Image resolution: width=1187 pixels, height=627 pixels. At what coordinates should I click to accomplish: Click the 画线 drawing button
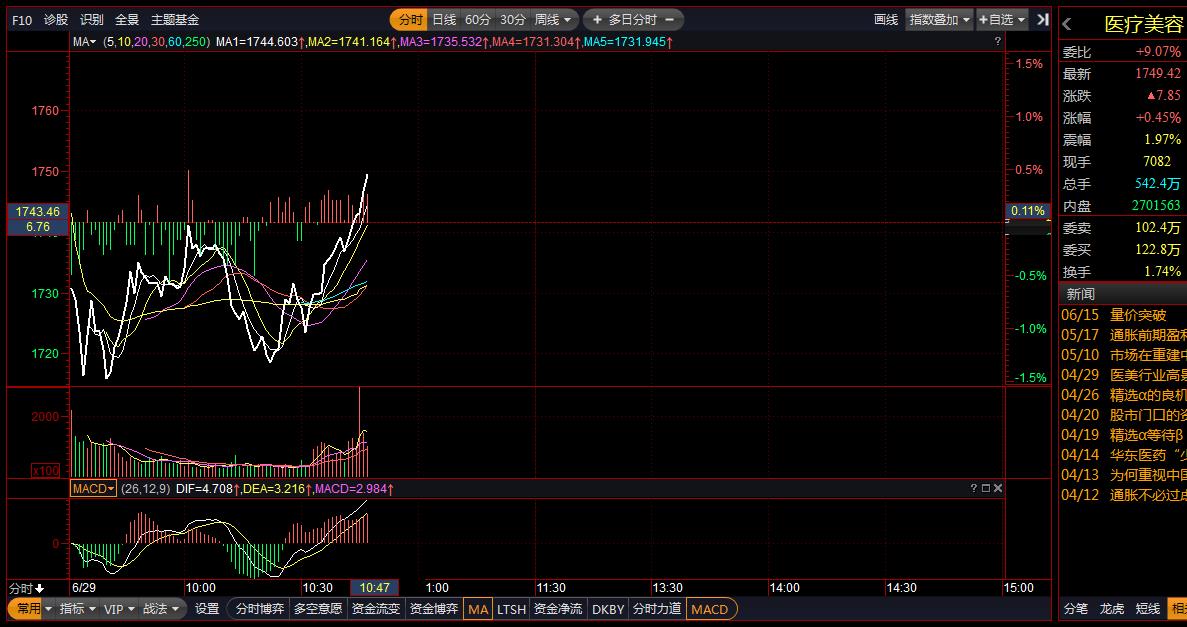tap(885, 19)
